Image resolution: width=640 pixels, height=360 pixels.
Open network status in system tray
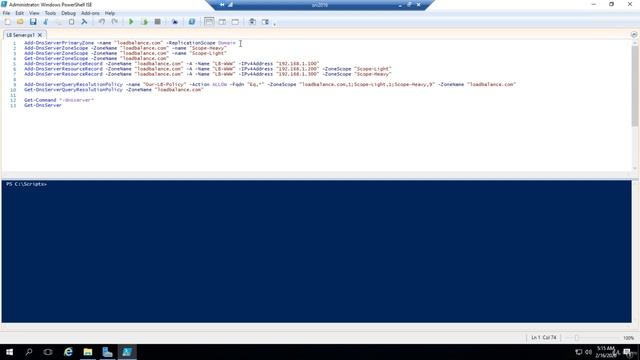coord(578,352)
